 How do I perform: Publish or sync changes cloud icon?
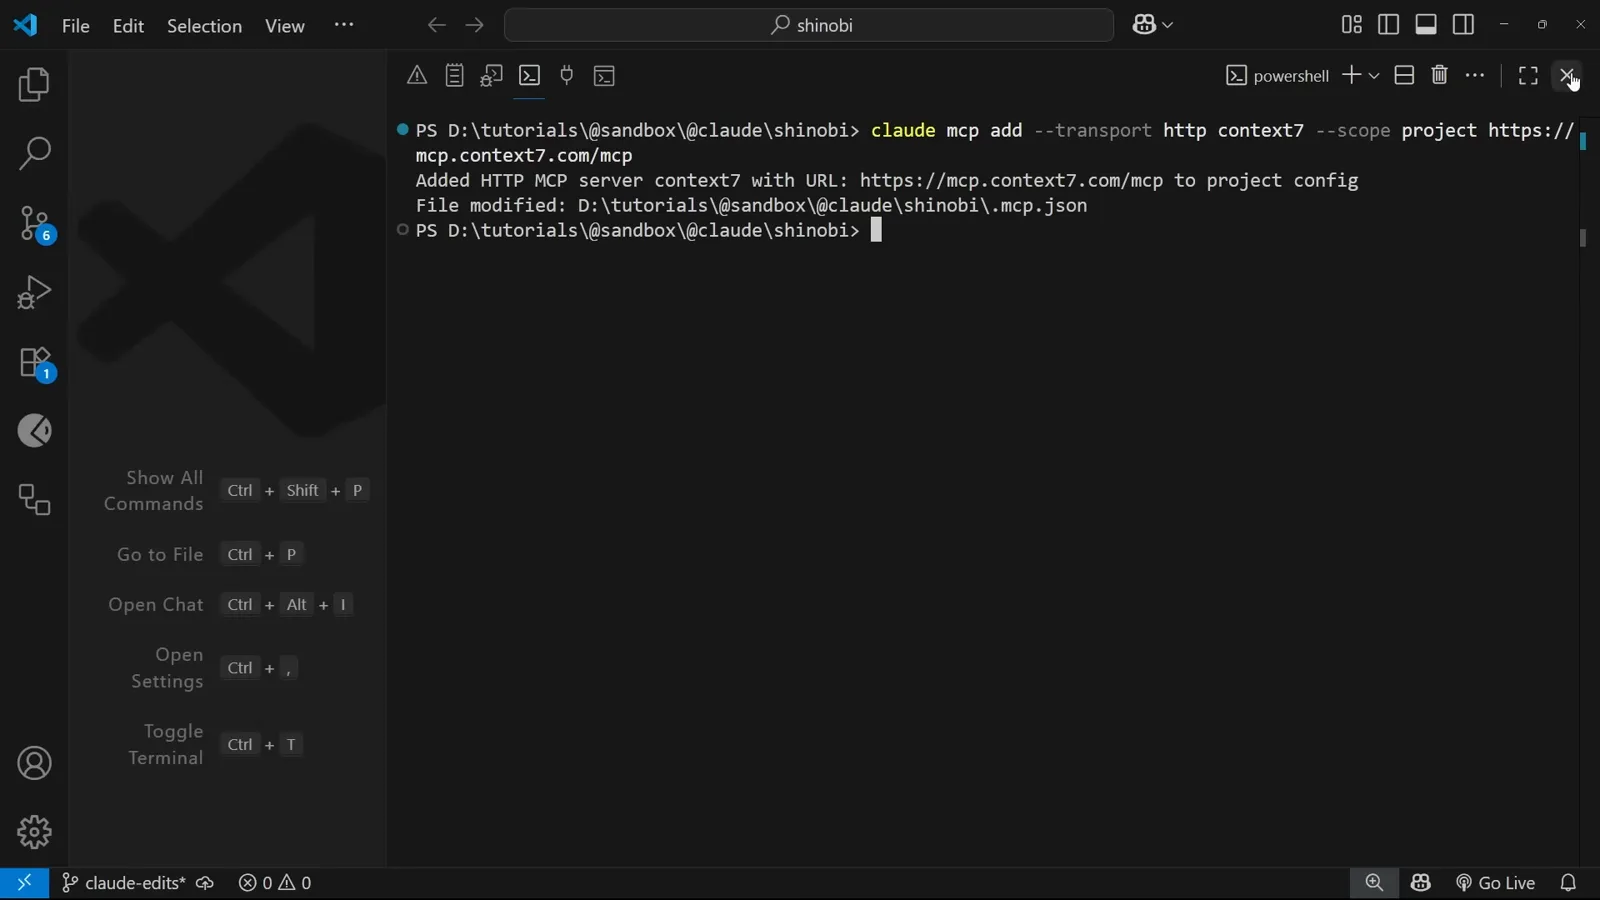pyautogui.click(x=205, y=883)
